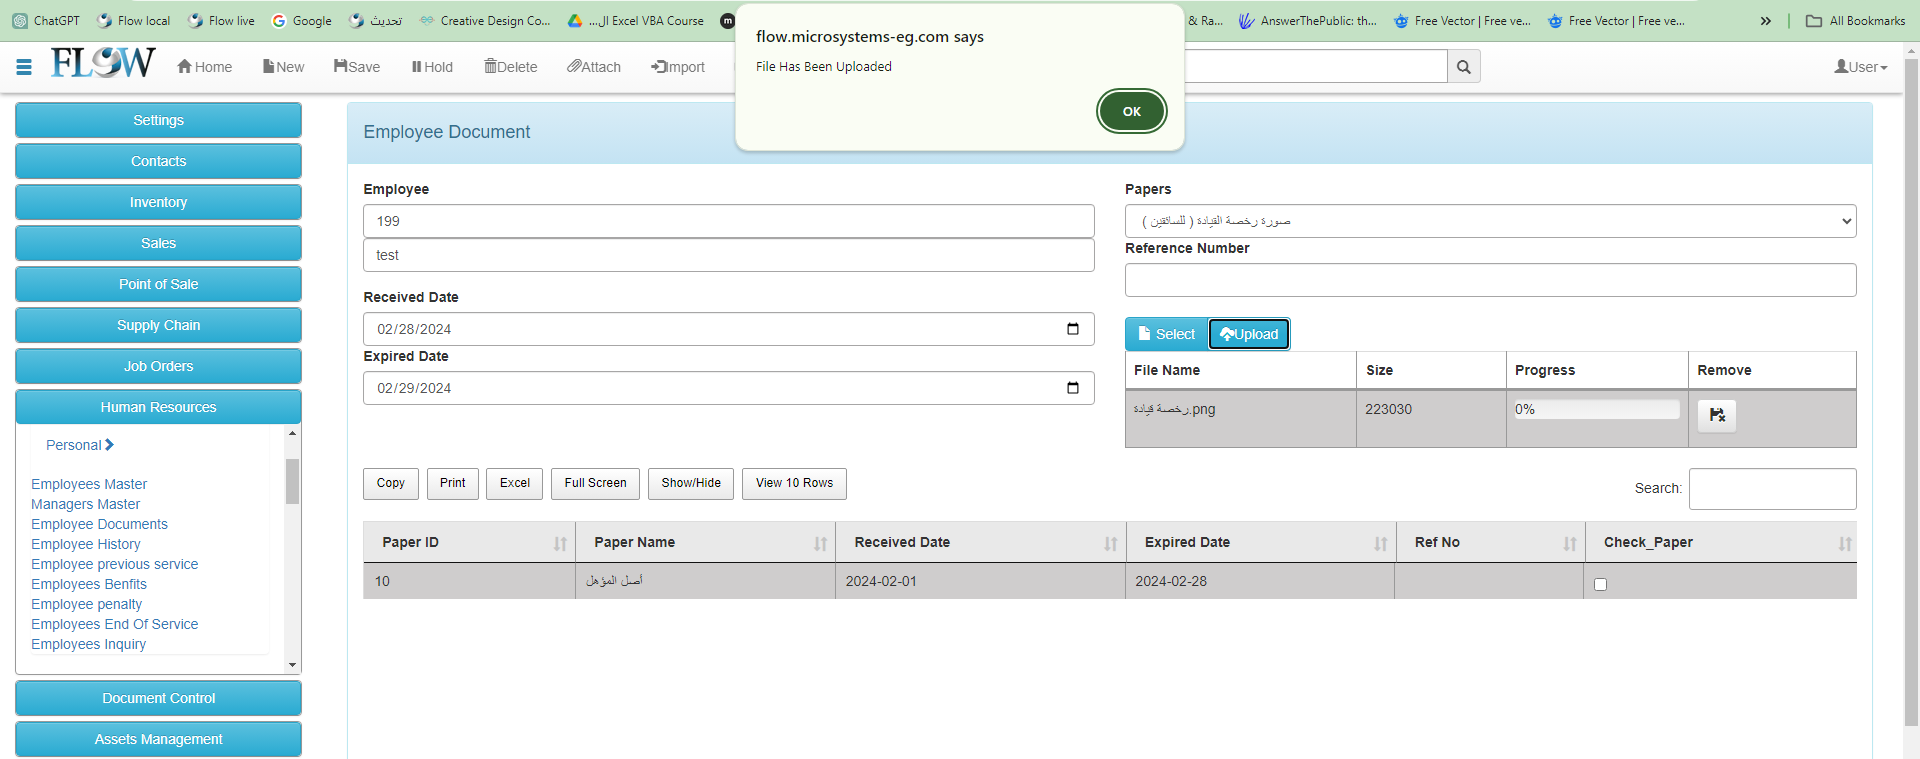This screenshot has width=1920, height=759.
Task: Sort table by Paper ID column
Action: [469, 542]
